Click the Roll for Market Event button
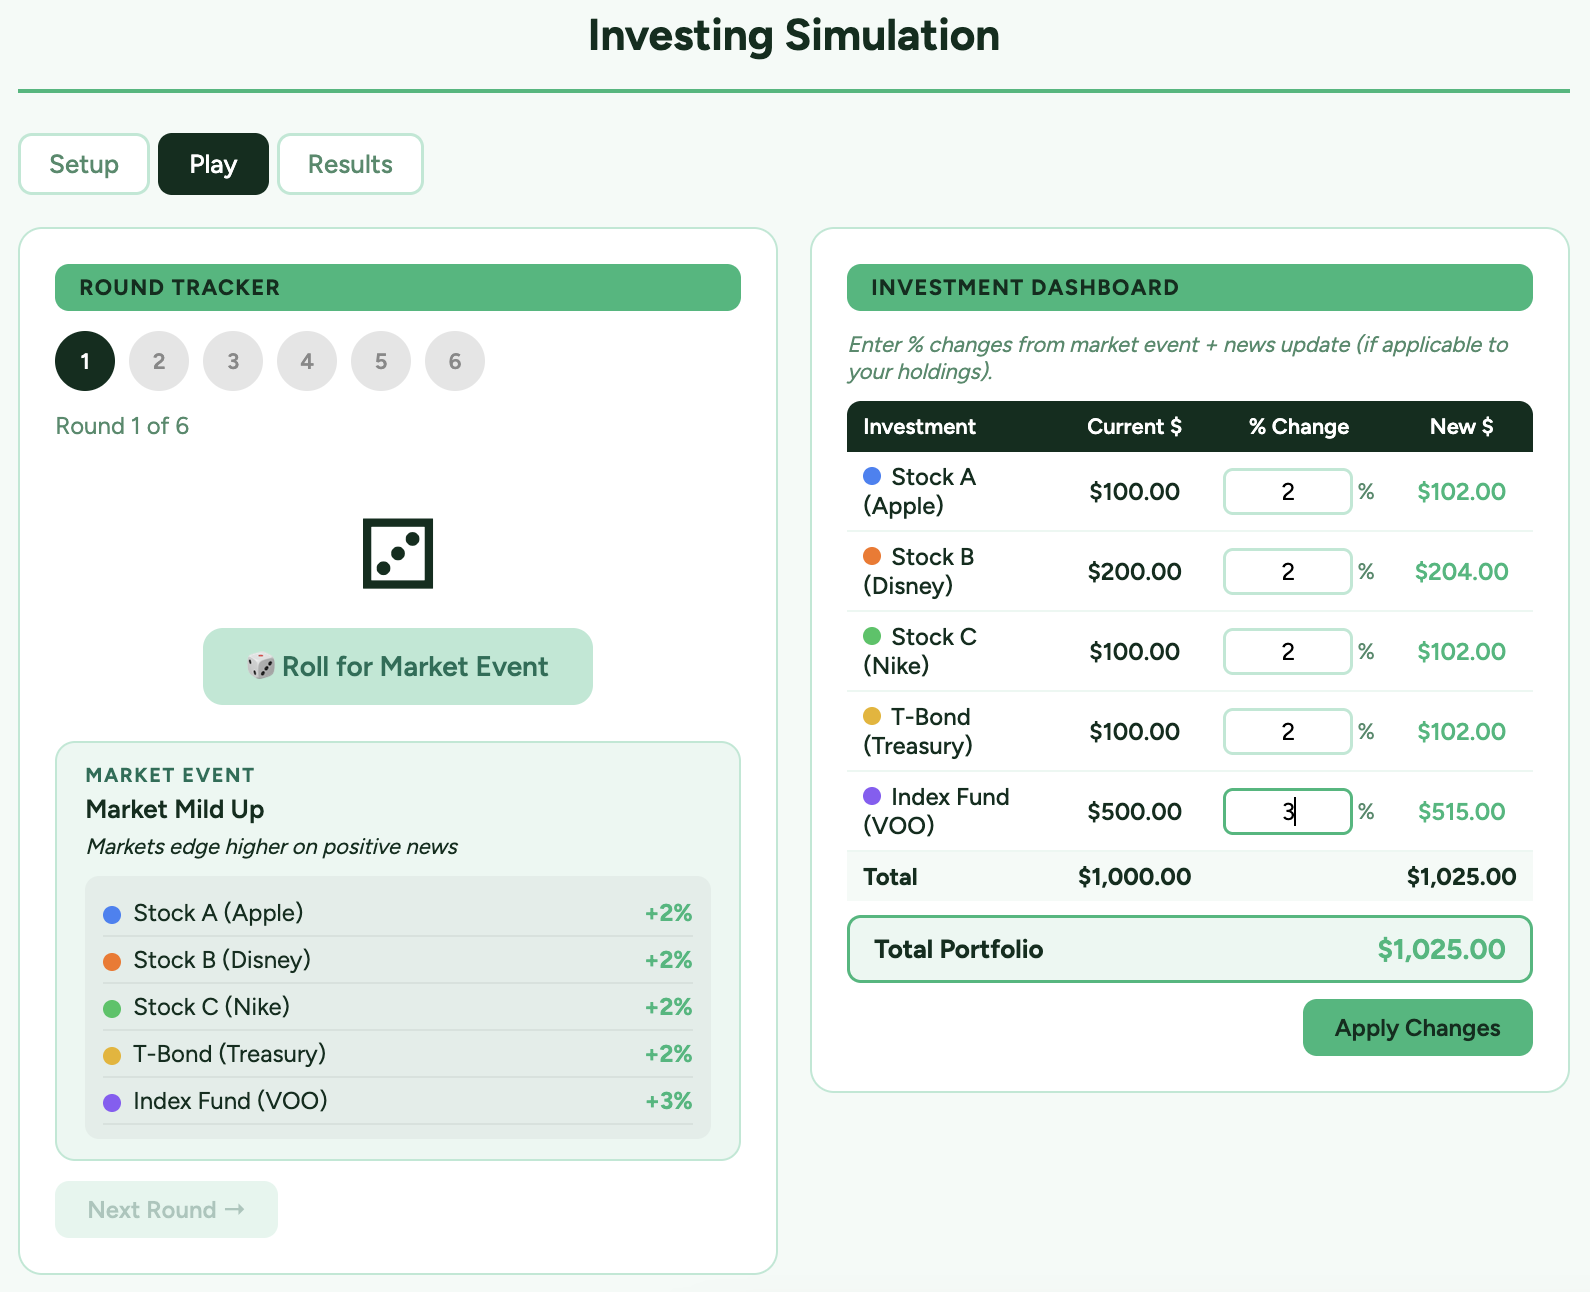Viewport: 1590px width, 1292px height. pos(398,666)
